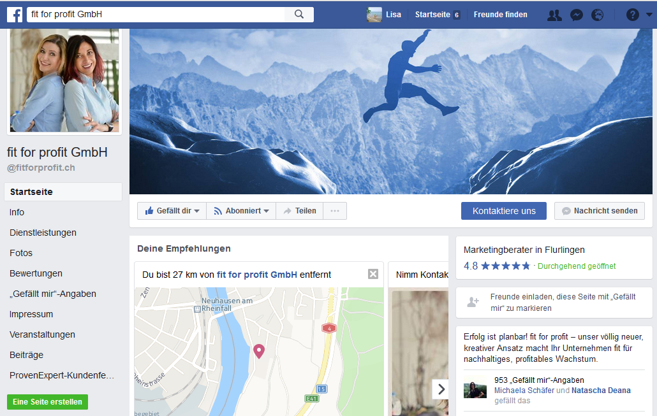657x416 pixels.
Task: Open the help question mark icon
Action: click(632, 15)
